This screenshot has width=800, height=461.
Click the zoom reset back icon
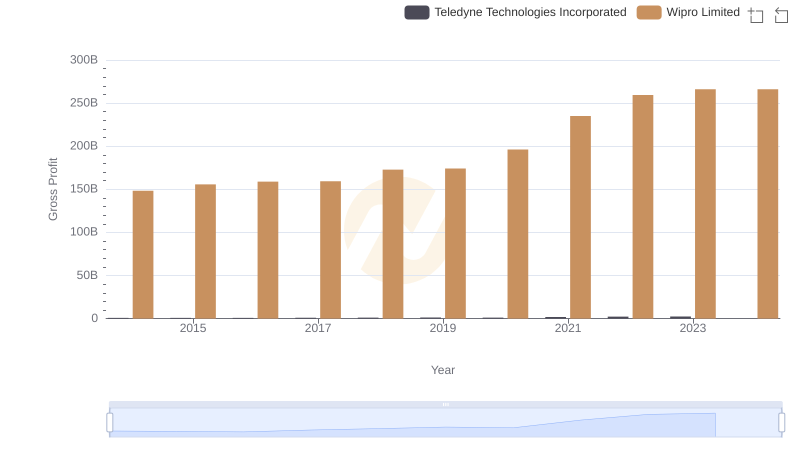pyautogui.click(x=781, y=15)
